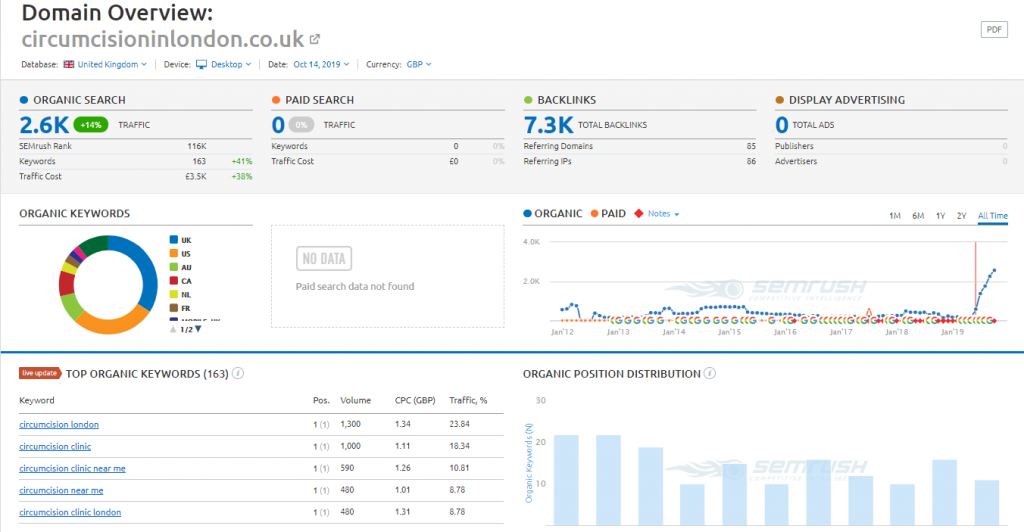Expand the Date Oct 14, 2019 dropdown
1024x532 pixels.
point(320,64)
